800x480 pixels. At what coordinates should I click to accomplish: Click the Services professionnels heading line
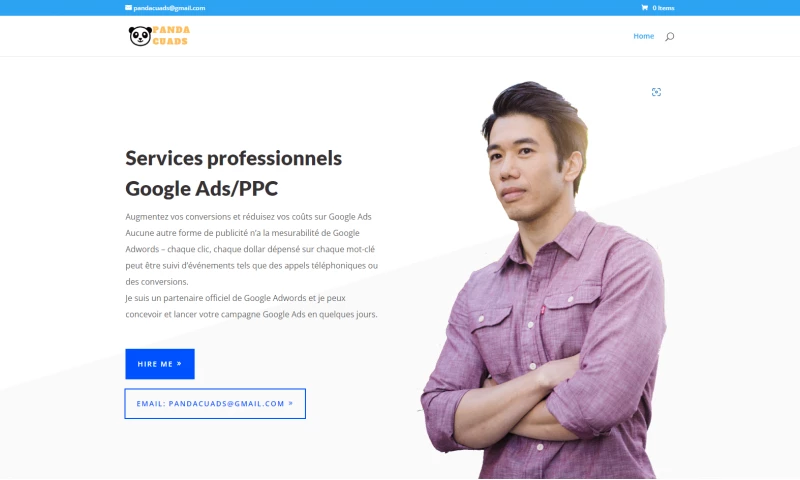pos(233,158)
